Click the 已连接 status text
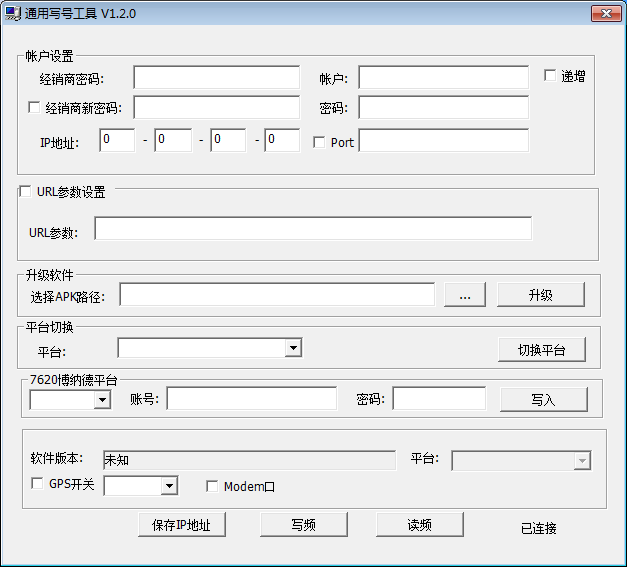 click(x=539, y=528)
